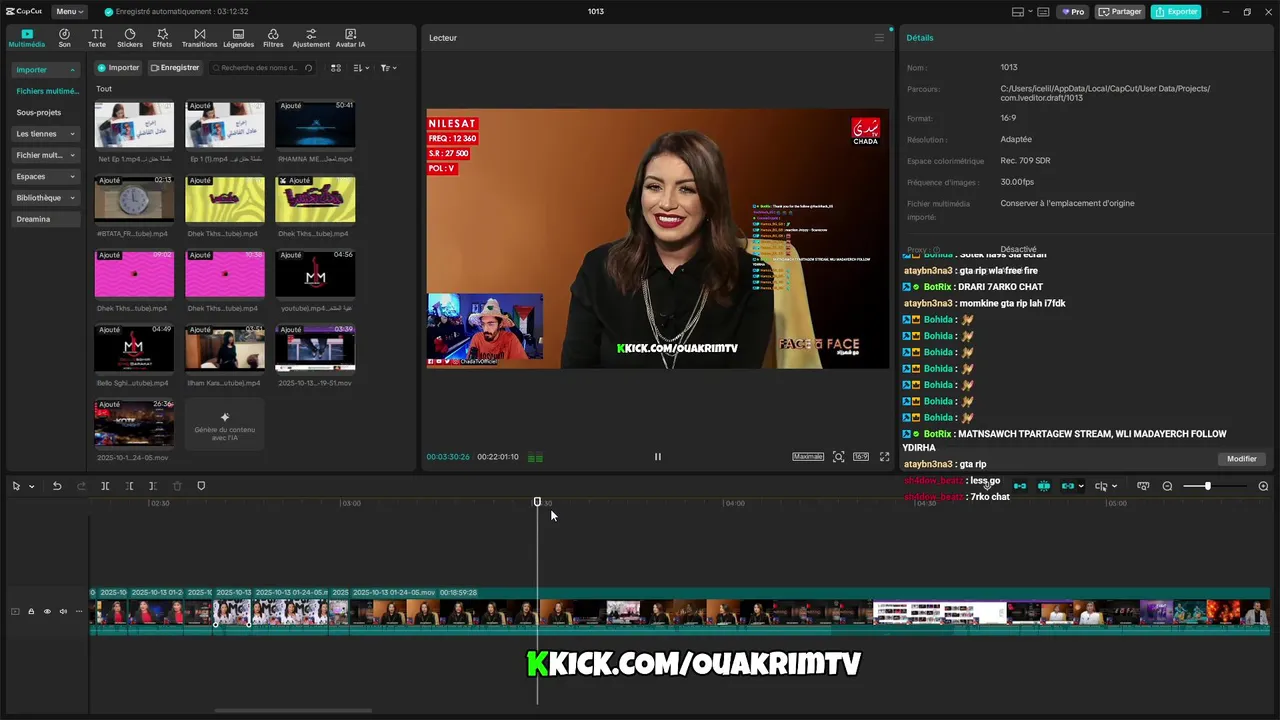
Task: Click the Importer media button
Action: [x=119, y=68]
